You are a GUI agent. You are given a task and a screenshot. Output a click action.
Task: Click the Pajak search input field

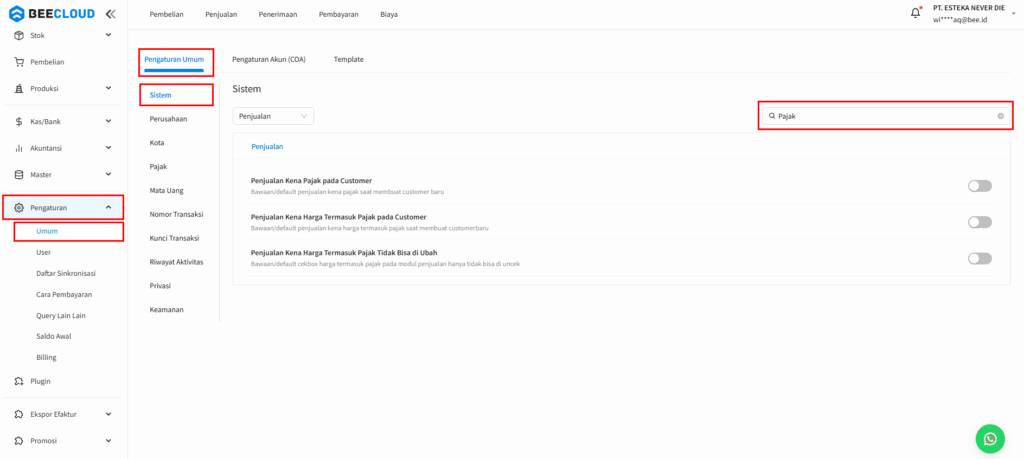pos(880,116)
